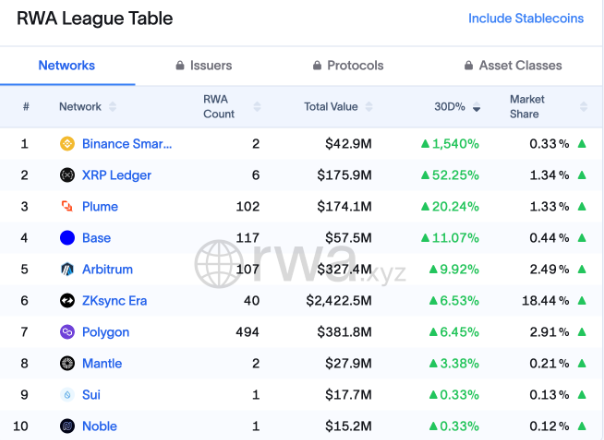Screen dimensions: 604x440
Task: Click the blue Base network icon
Action: [x=67, y=238]
